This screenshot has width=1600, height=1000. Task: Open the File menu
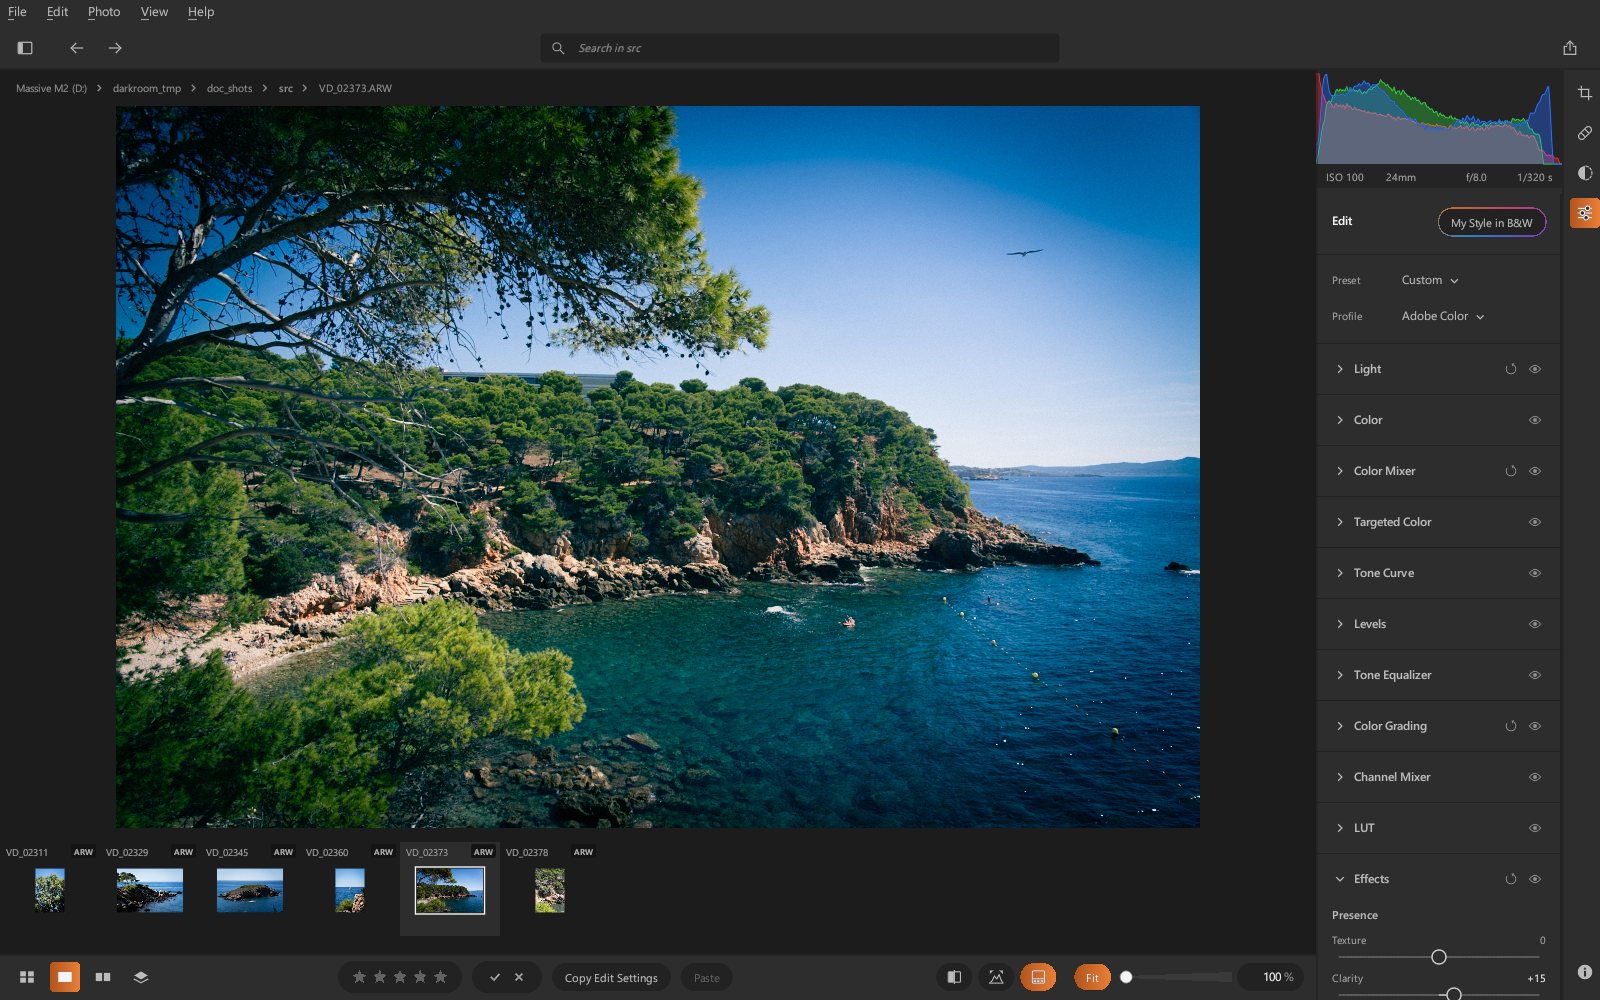tap(17, 12)
